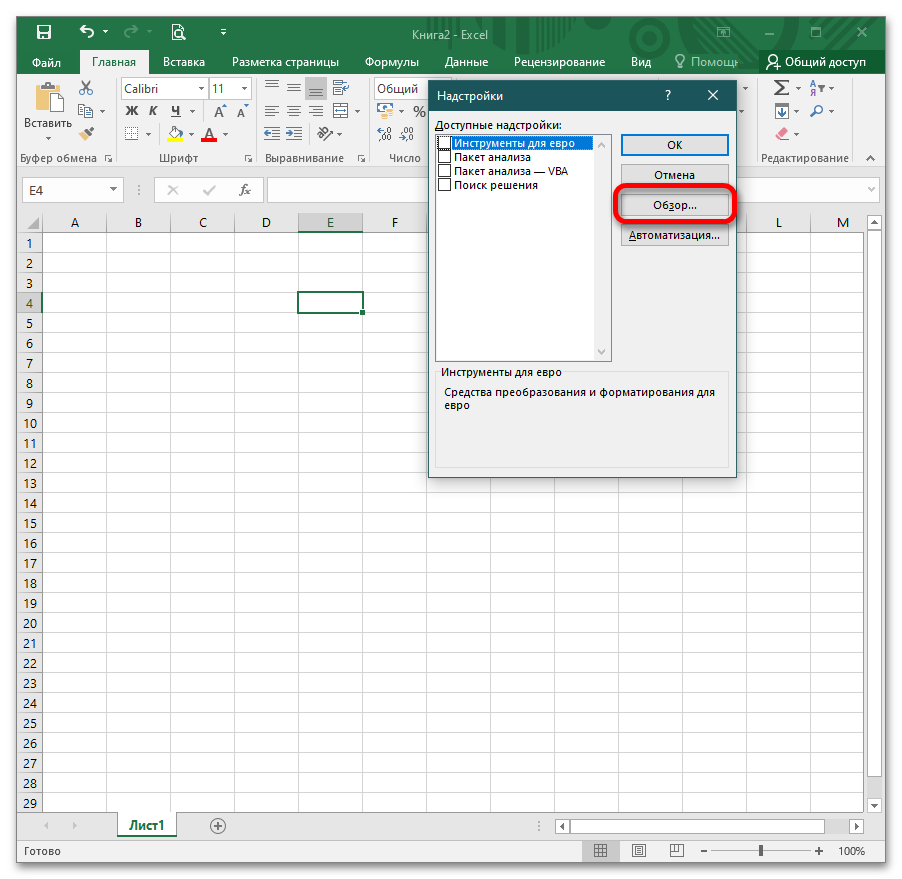Open the Формулы tab
902x879 pixels.
point(392,62)
